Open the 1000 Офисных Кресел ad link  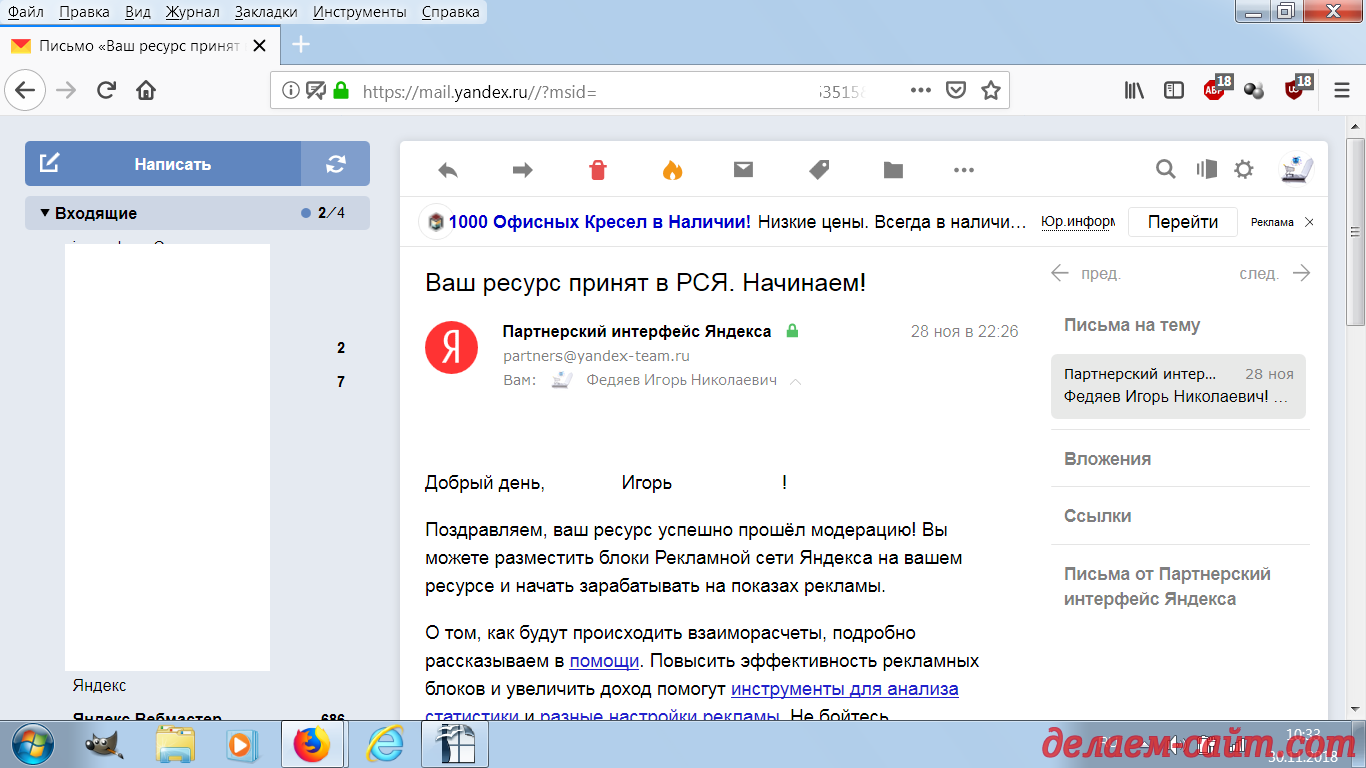(x=600, y=222)
